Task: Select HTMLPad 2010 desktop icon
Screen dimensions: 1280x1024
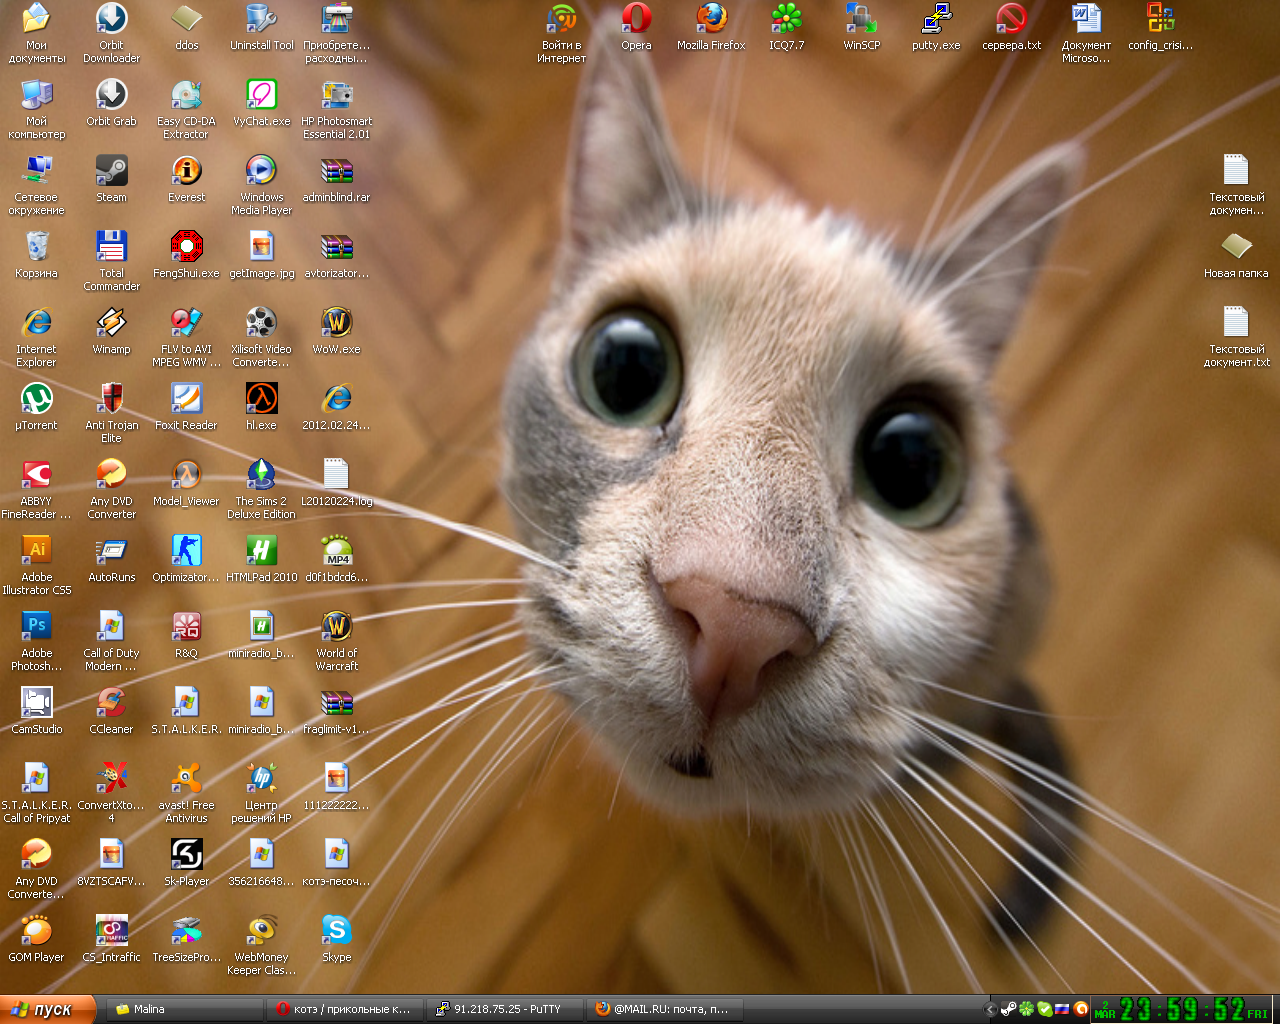Action: click(x=261, y=551)
